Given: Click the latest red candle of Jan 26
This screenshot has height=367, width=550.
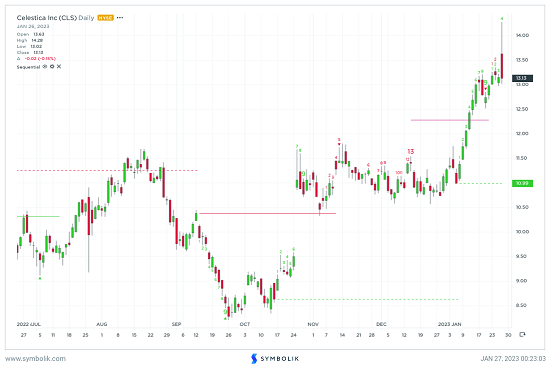Looking at the screenshot, I should tap(502, 66).
